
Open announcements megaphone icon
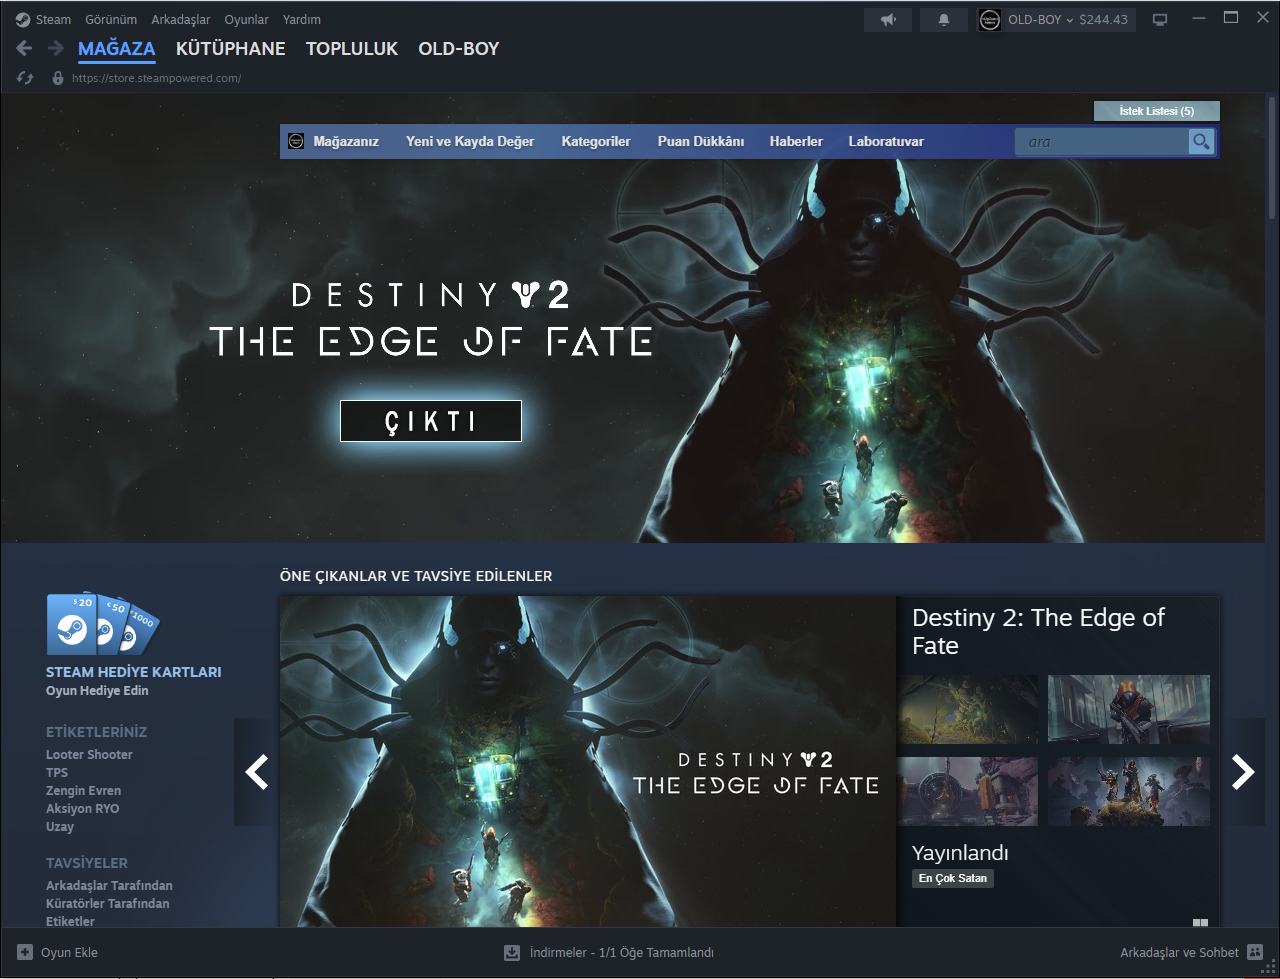coord(888,20)
